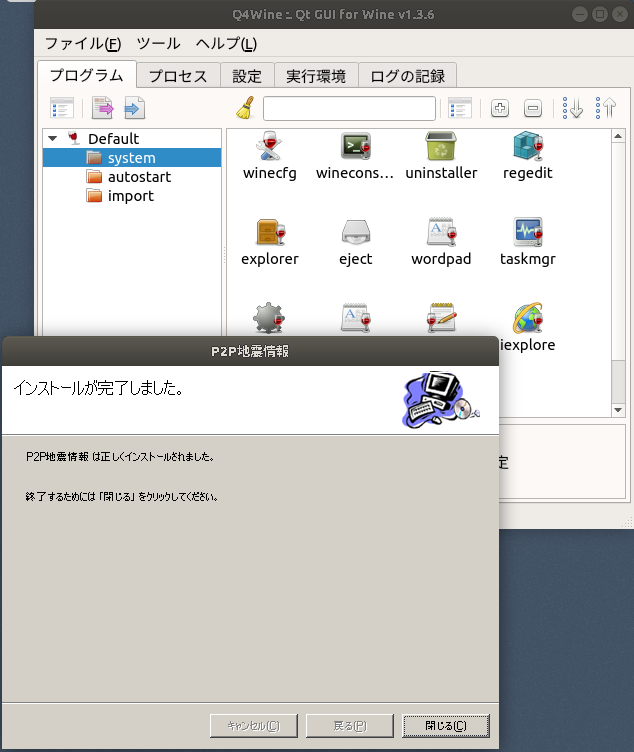Maximize the Q4Wine window
This screenshot has height=752, width=634.
tap(599, 14)
